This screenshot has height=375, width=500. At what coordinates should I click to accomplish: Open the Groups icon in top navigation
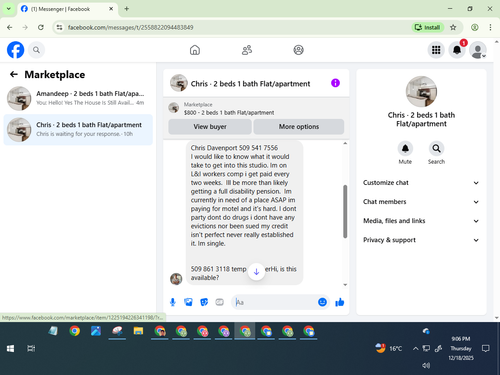[298, 50]
